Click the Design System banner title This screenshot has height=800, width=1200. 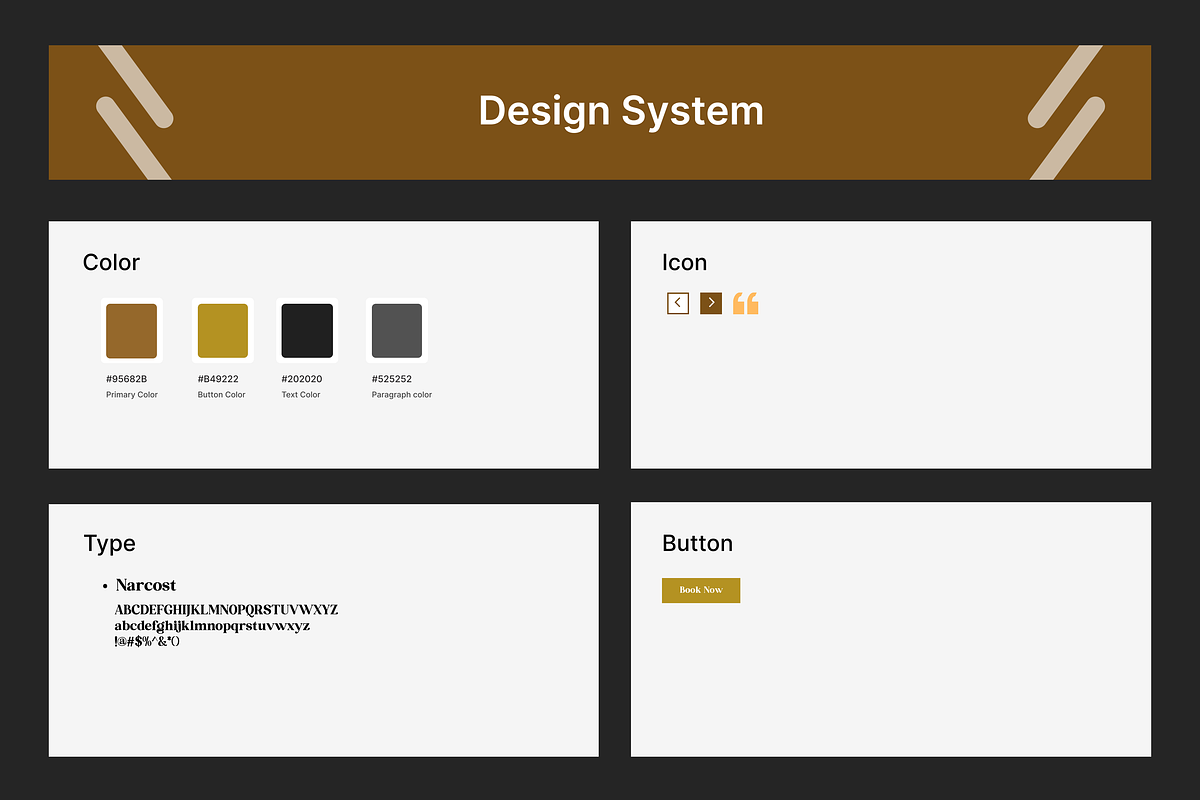click(x=620, y=111)
